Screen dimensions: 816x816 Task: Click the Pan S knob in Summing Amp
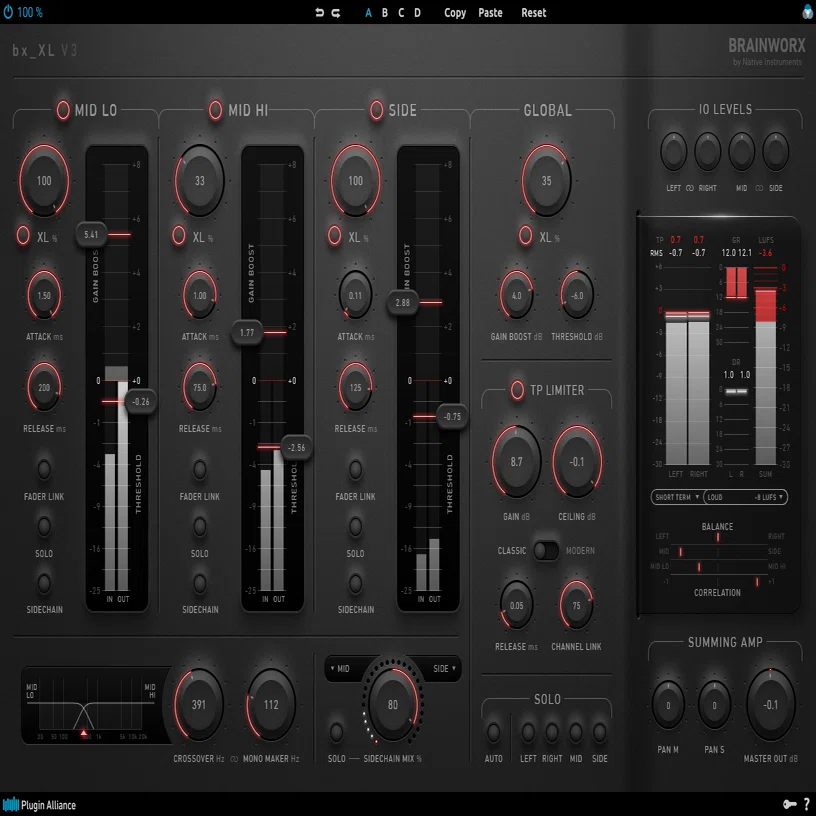714,705
